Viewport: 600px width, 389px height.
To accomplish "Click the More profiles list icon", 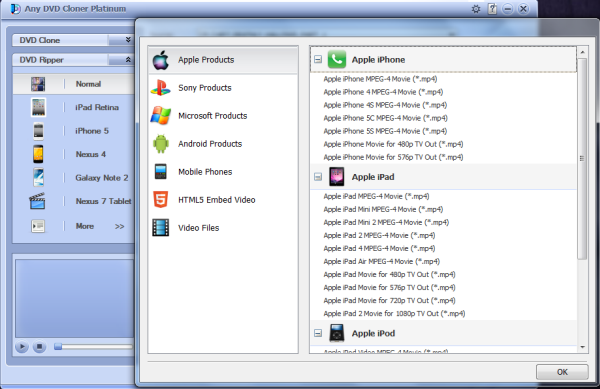I will pos(38,226).
